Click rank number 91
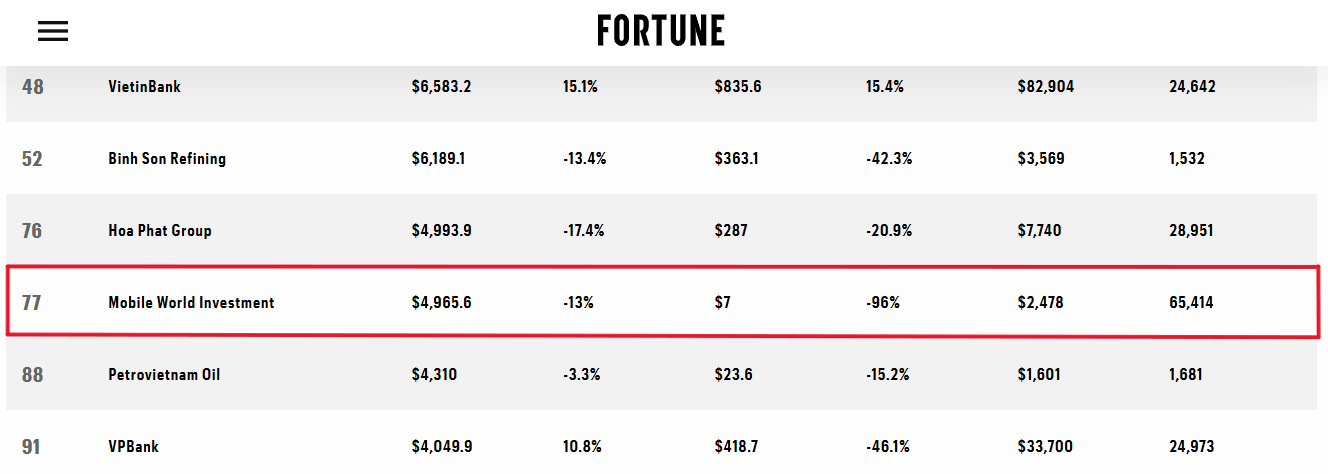Screen dimensions: 1328x474 32,447
